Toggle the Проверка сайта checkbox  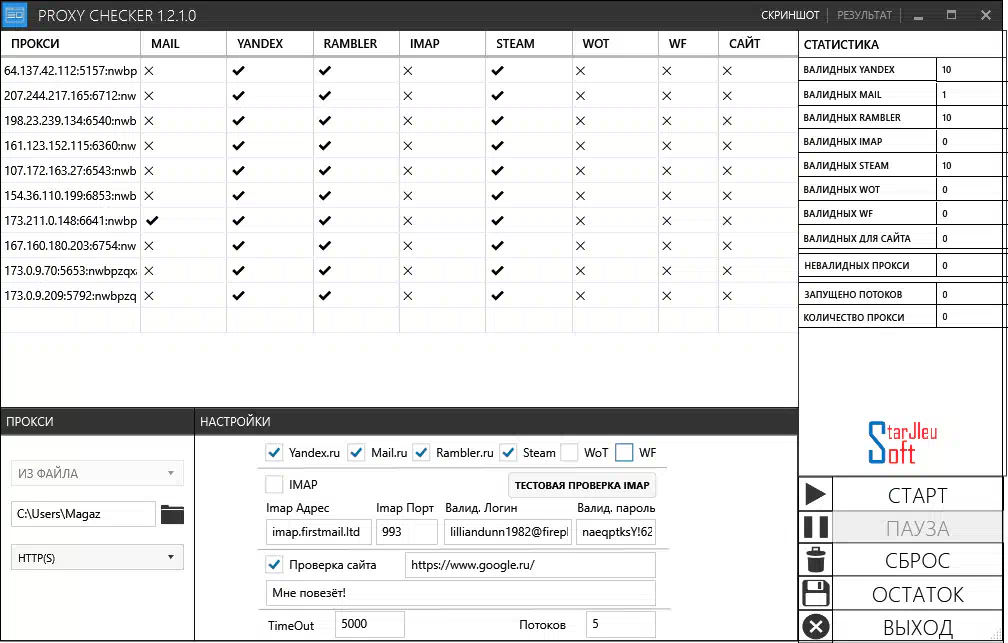click(x=274, y=565)
